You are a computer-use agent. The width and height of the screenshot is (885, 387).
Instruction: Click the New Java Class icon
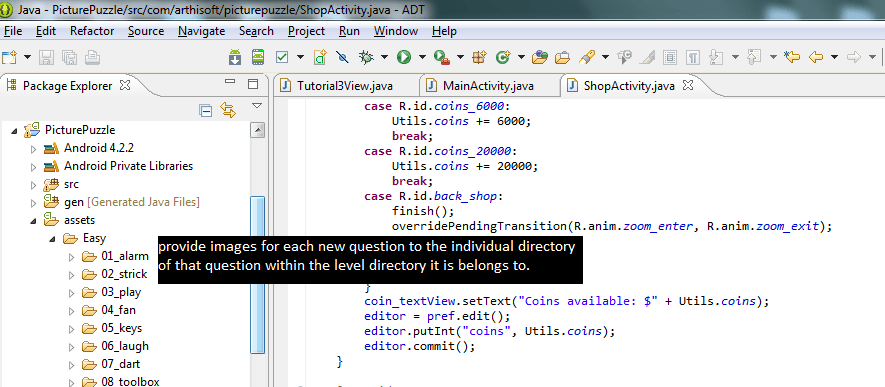(x=503, y=57)
